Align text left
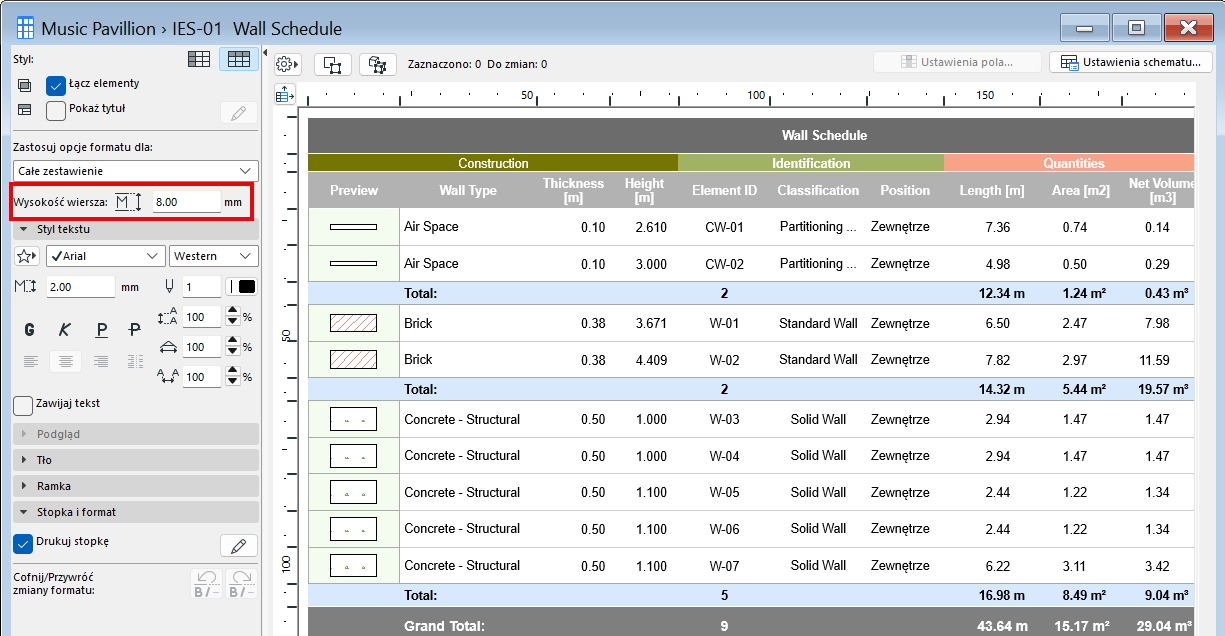This screenshot has width=1225, height=636. click(31, 361)
